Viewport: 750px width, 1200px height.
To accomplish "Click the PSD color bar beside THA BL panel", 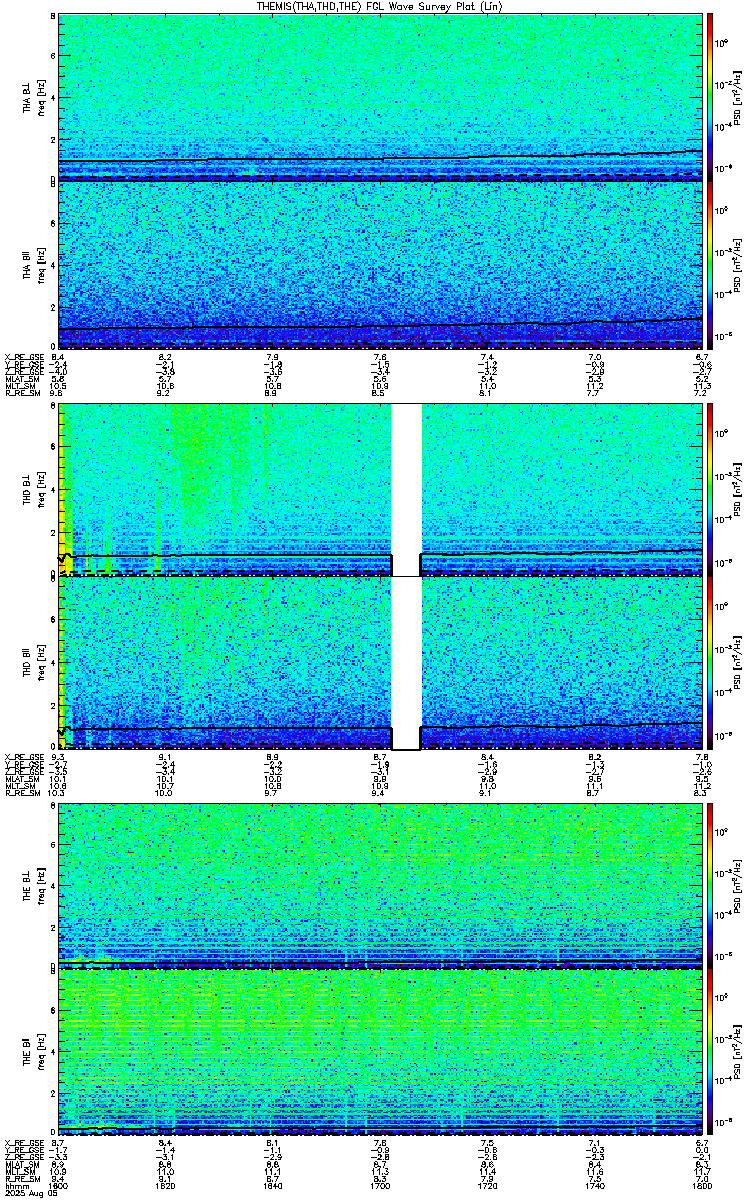I will point(710,97).
